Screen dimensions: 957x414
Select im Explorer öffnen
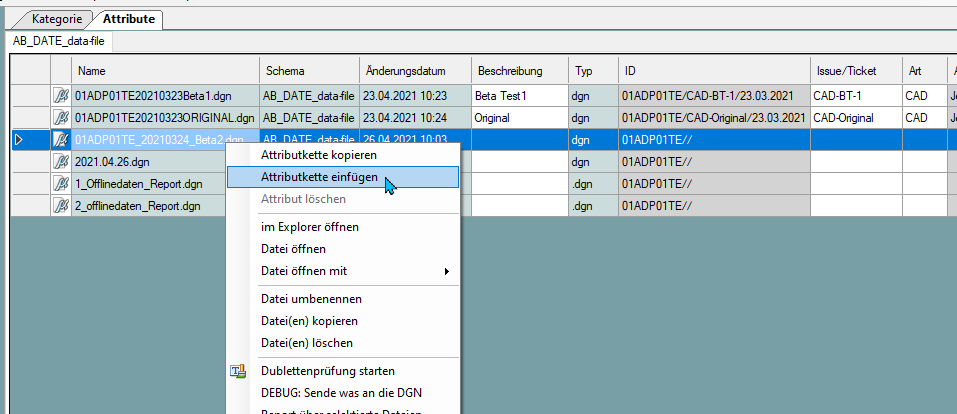342,227
